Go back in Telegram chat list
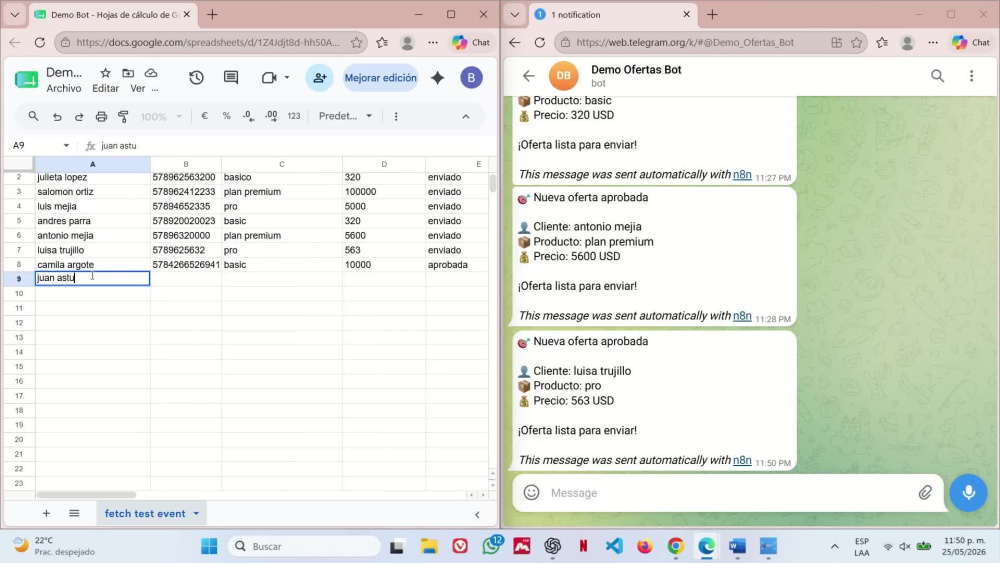Viewport: 1000px width, 563px height. point(528,76)
